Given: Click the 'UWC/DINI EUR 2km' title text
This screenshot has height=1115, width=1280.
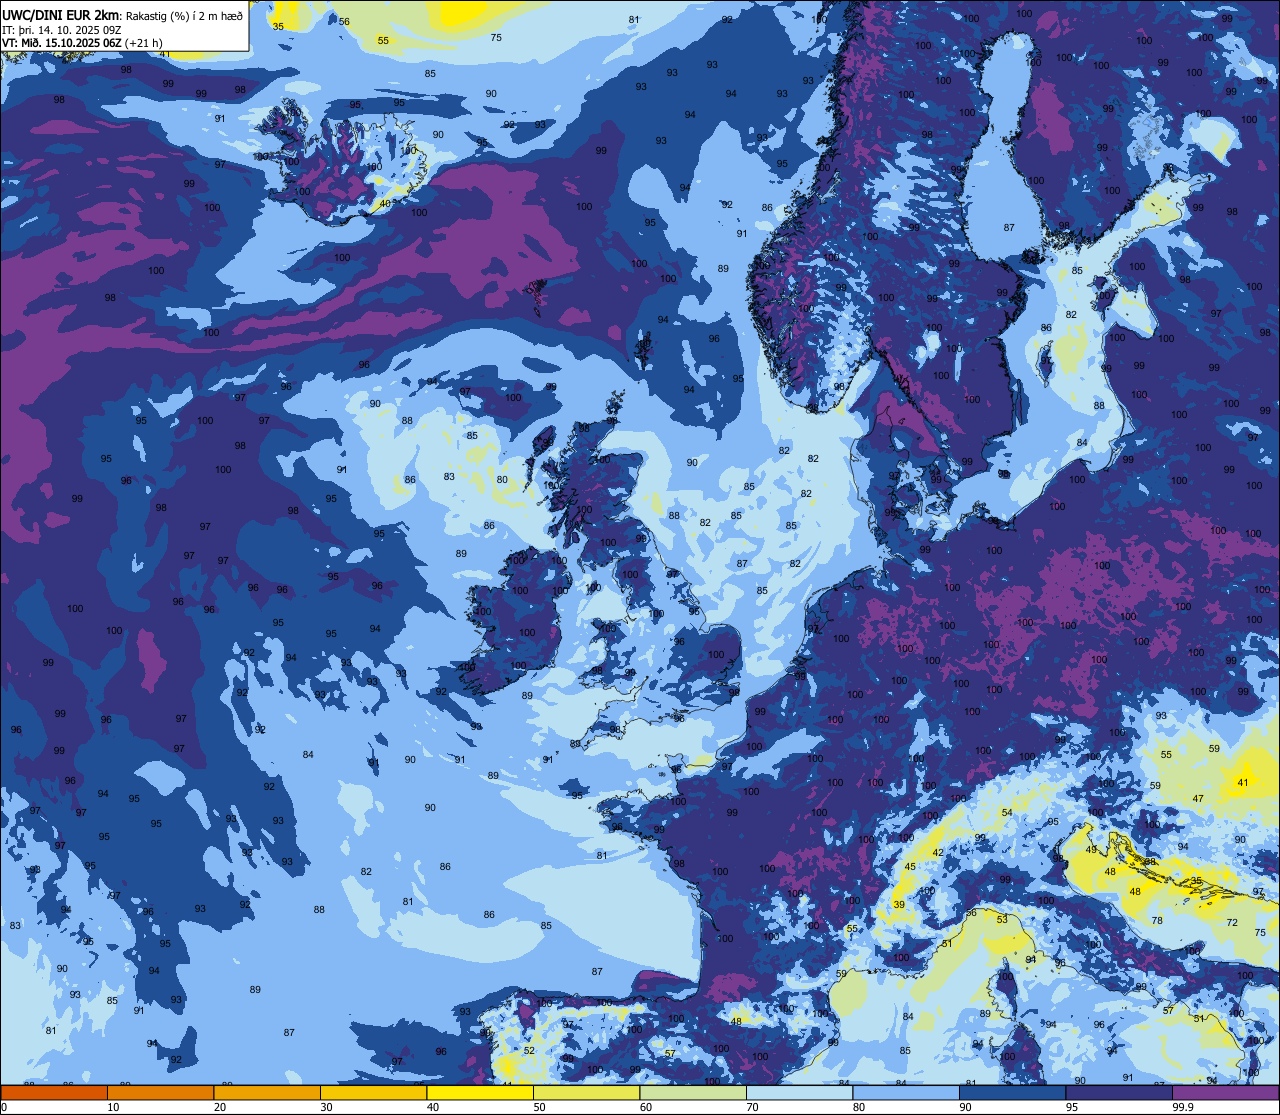Looking at the screenshot, I should pyautogui.click(x=61, y=14).
